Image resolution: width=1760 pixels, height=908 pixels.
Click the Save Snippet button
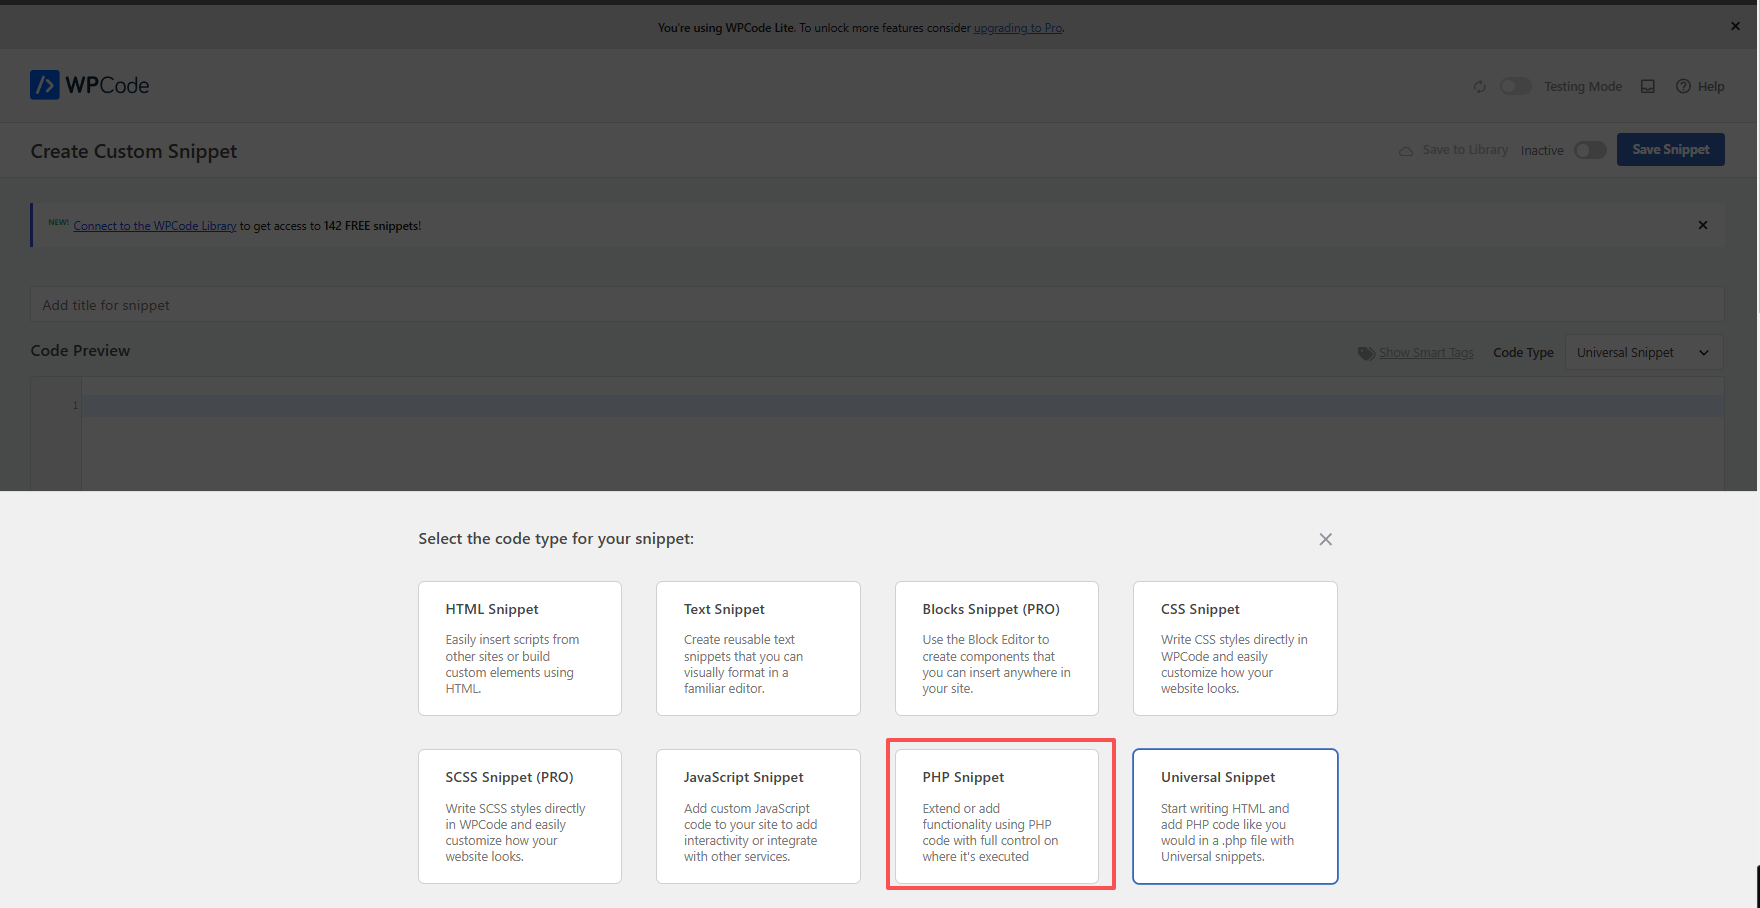click(1671, 150)
